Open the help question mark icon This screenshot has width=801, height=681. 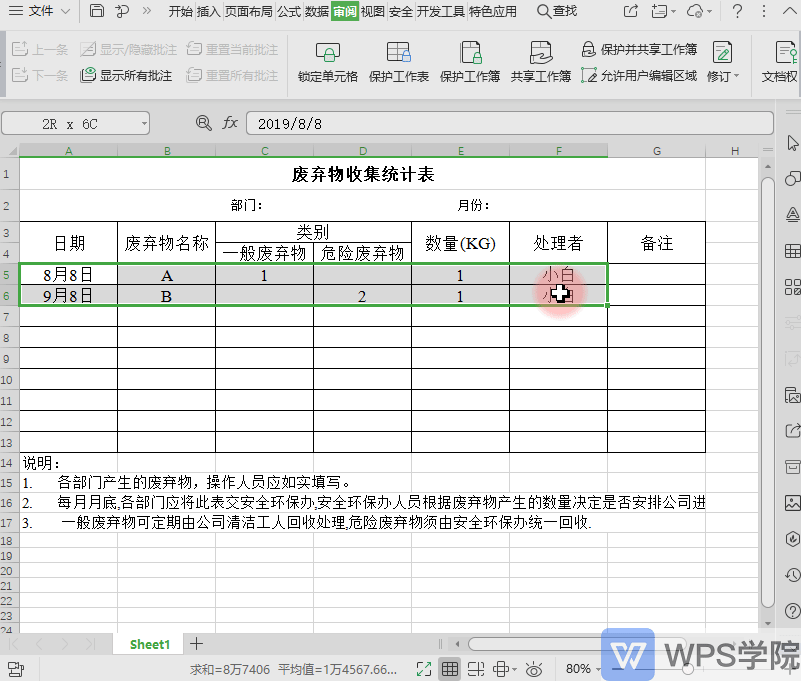point(737,11)
